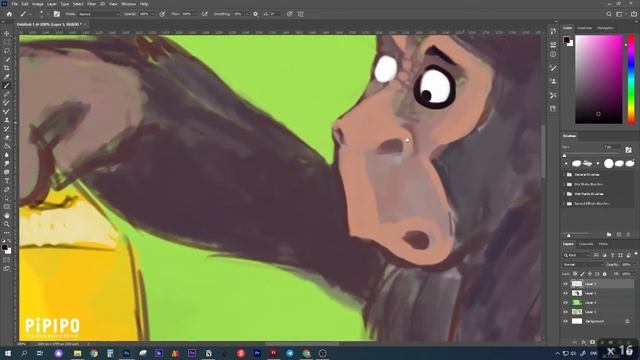Select the Crop tool
640x360 pixels.
click(7, 68)
